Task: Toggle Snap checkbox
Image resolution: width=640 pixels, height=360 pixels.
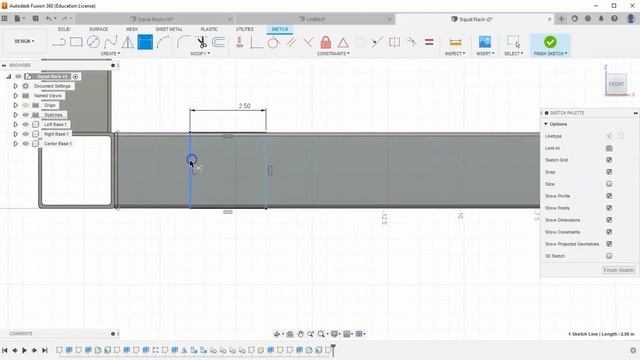Action: point(609,172)
